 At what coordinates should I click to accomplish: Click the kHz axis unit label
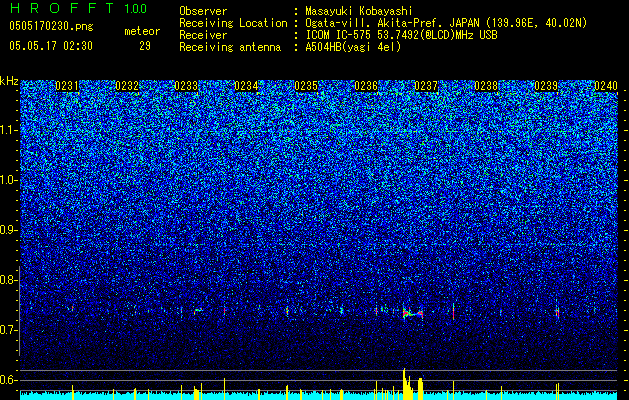tap(9, 81)
